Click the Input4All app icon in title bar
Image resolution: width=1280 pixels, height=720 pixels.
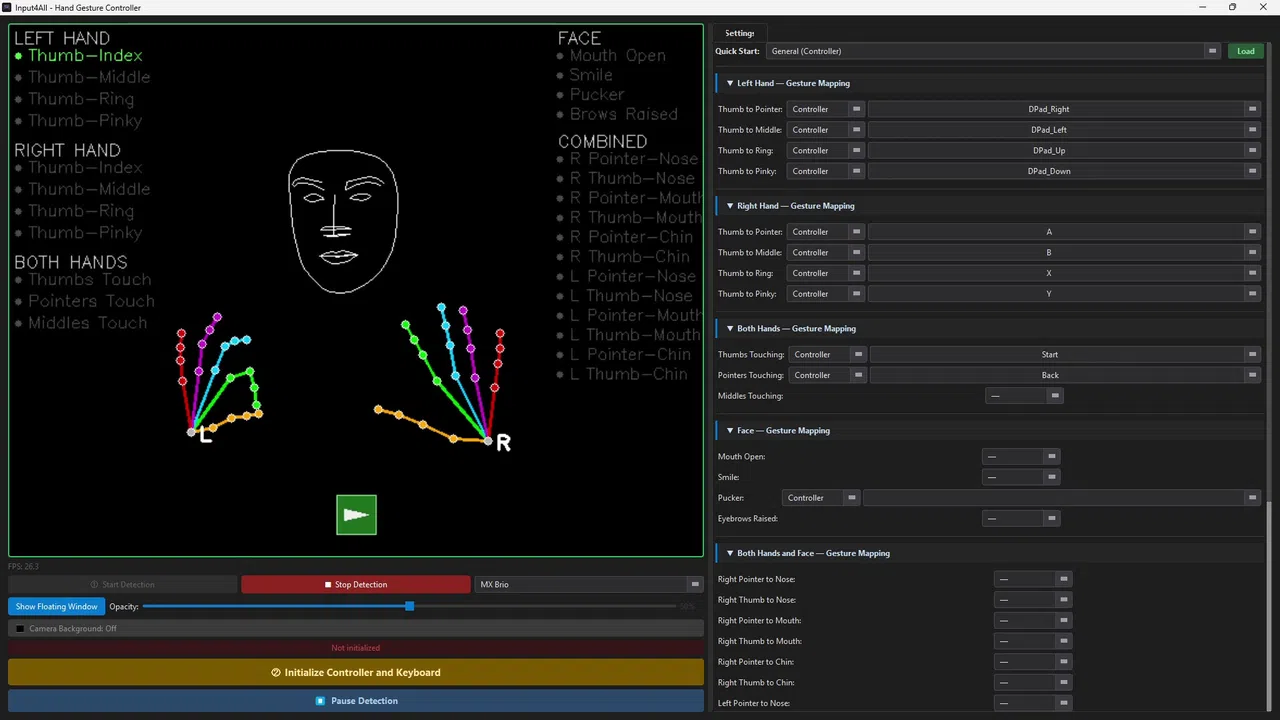click(x=7, y=7)
